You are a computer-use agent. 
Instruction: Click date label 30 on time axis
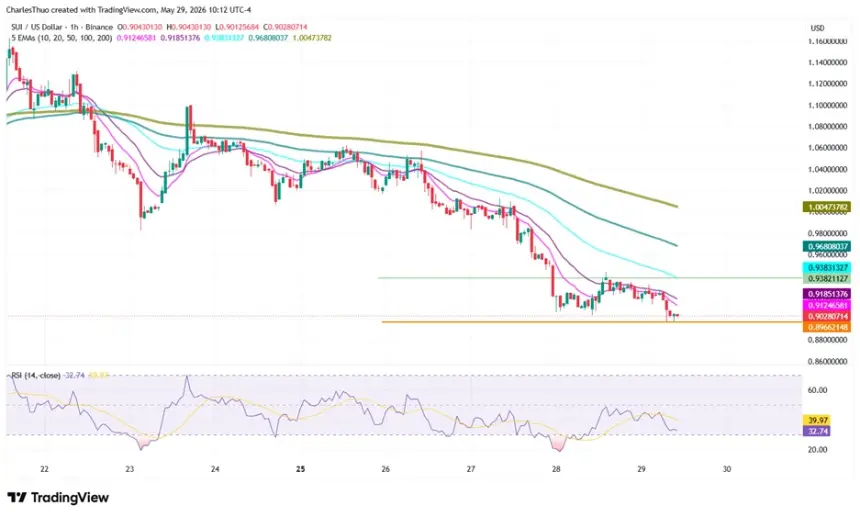tap(727, 469)
